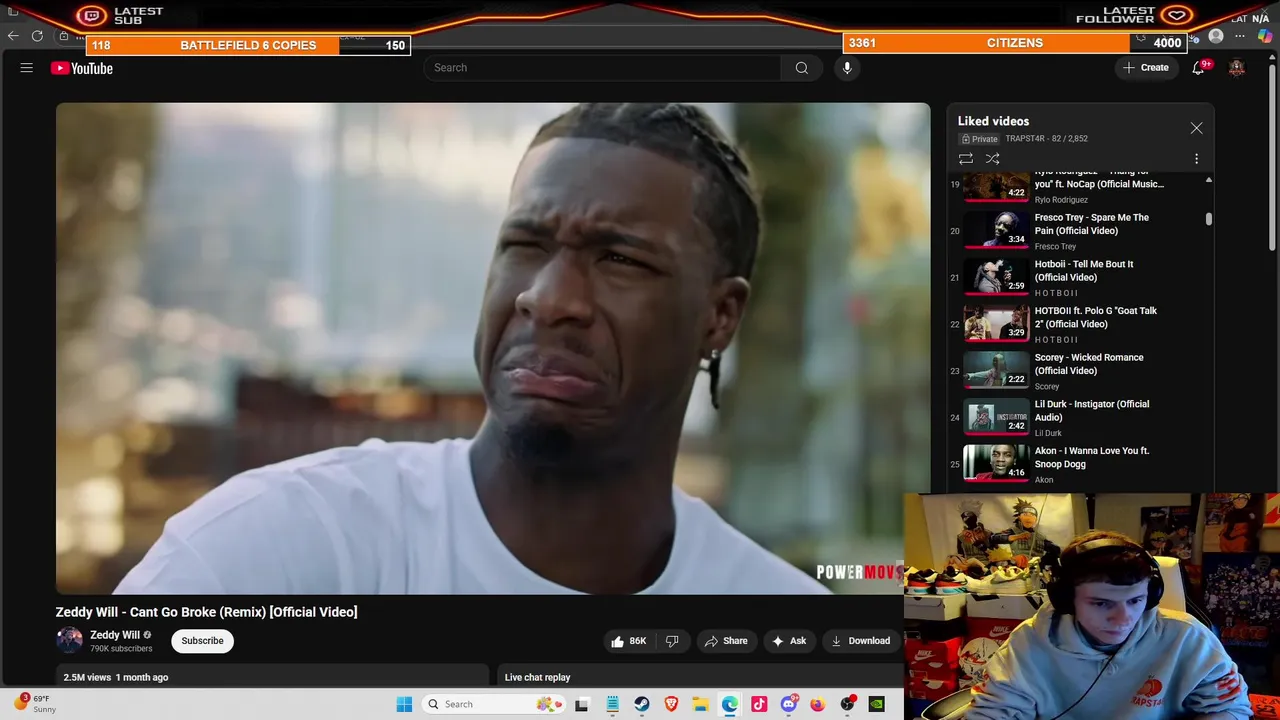Open Zeddy Will channel name link
1280x720 pixels.
tap(115, 635)
